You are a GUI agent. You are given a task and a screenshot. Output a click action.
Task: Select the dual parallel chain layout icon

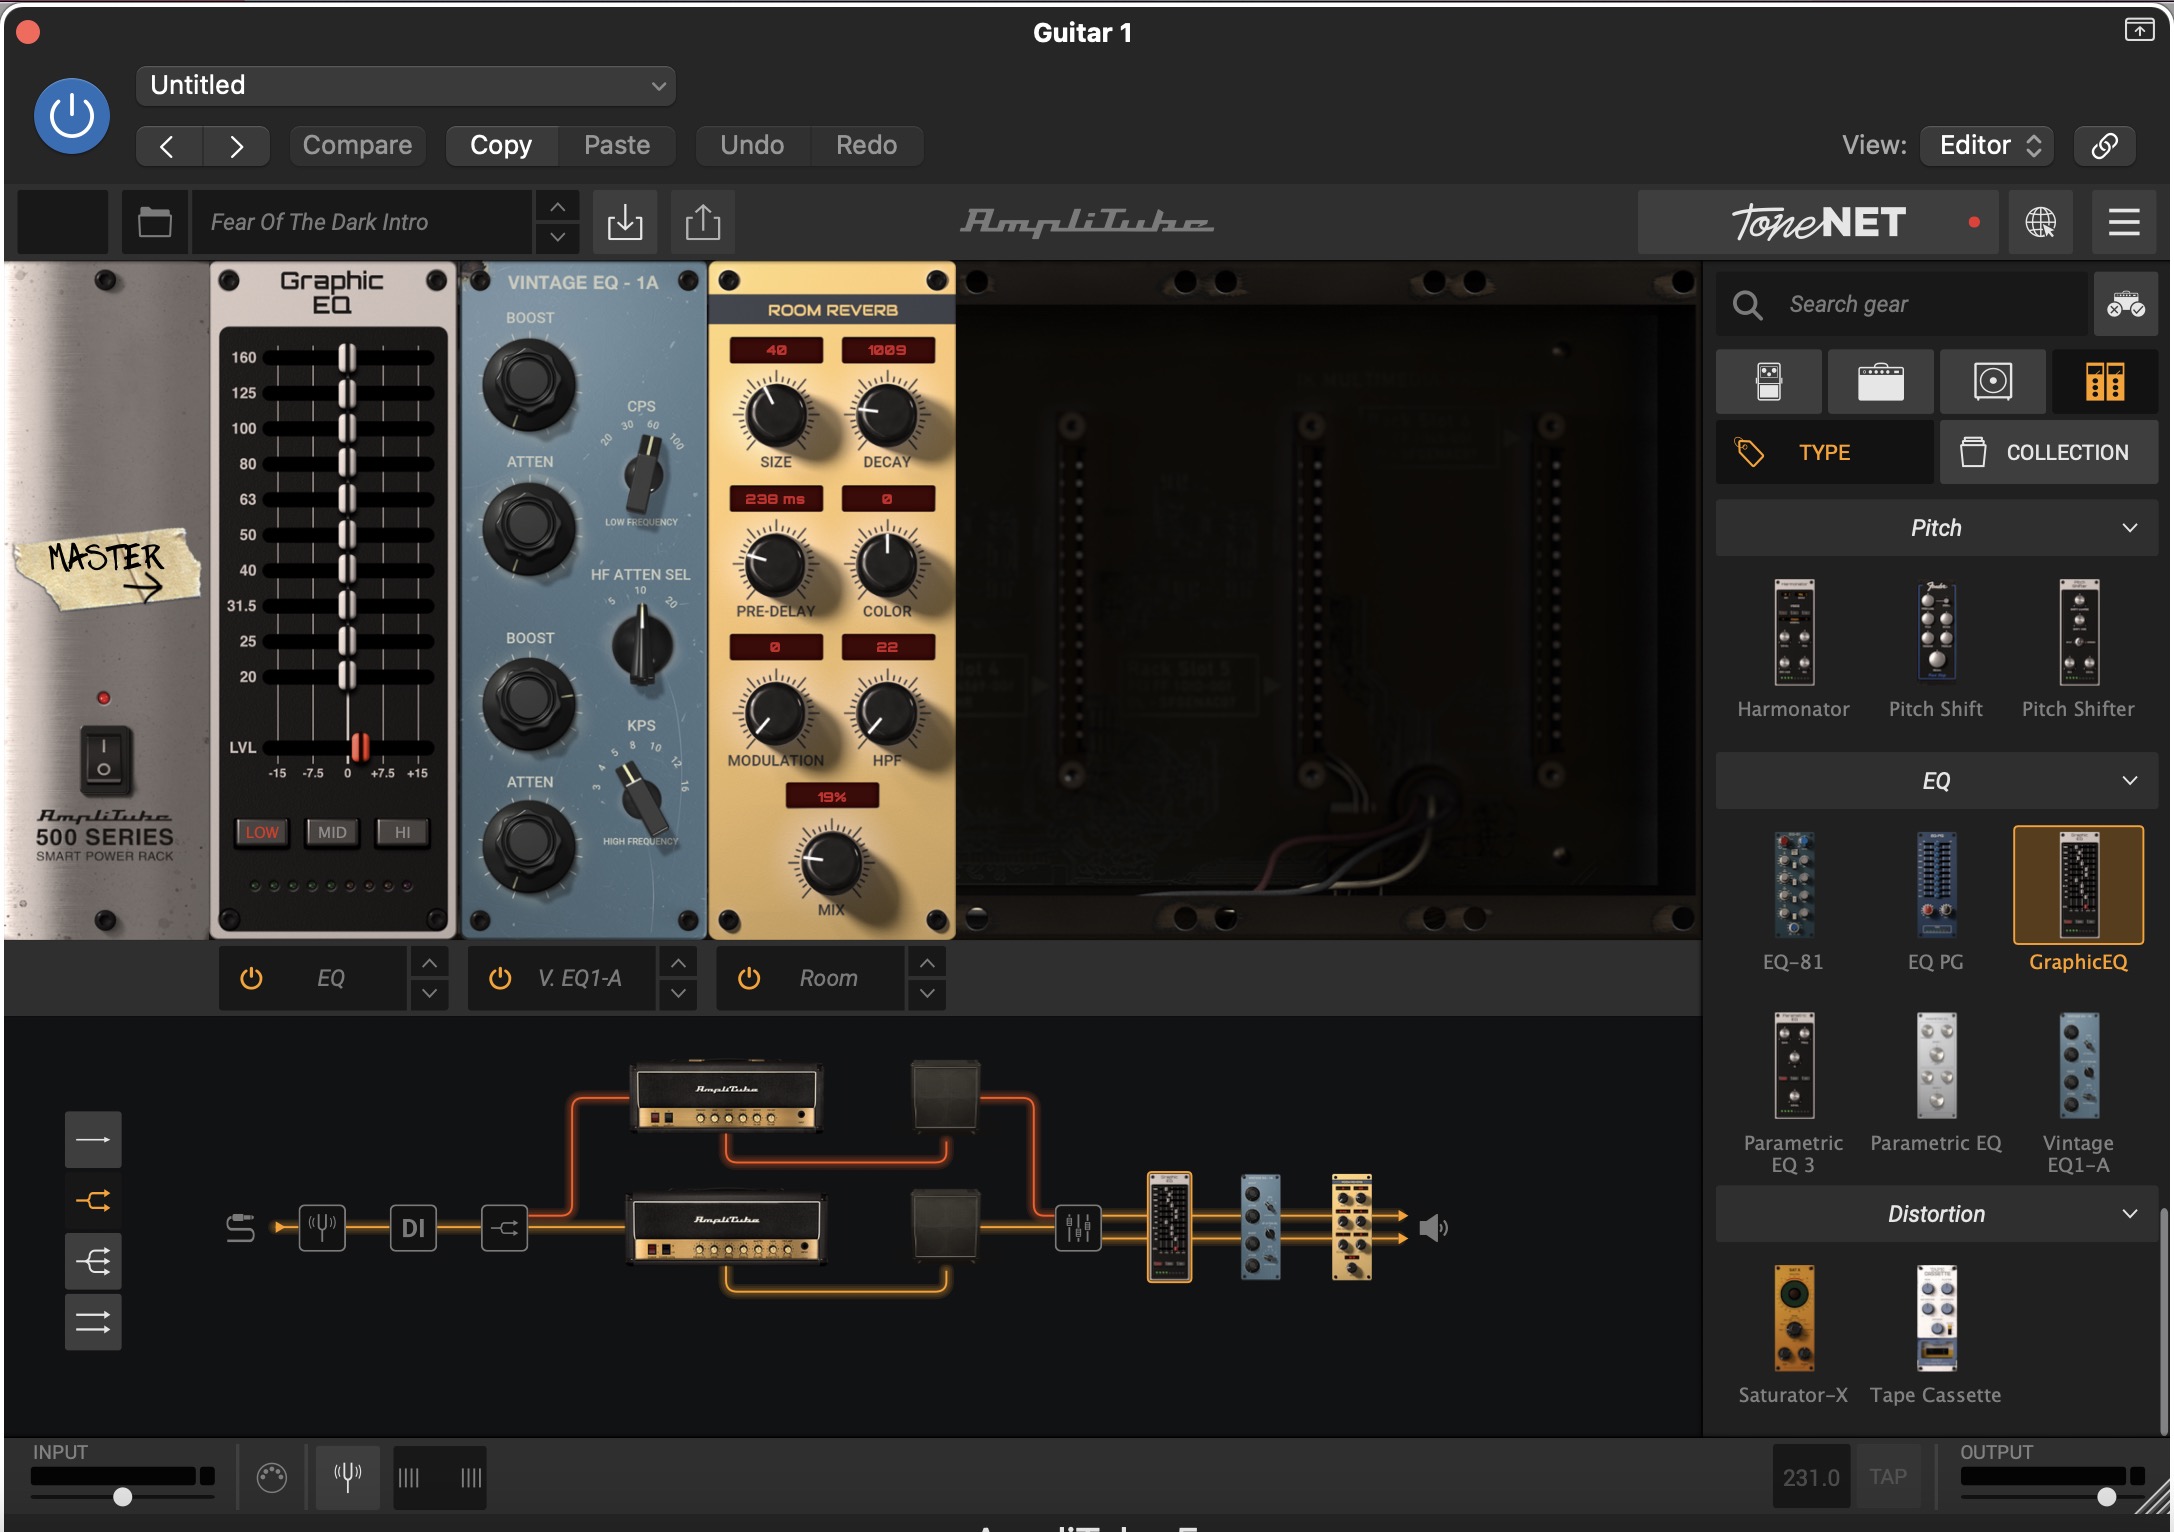point(93,1322)
